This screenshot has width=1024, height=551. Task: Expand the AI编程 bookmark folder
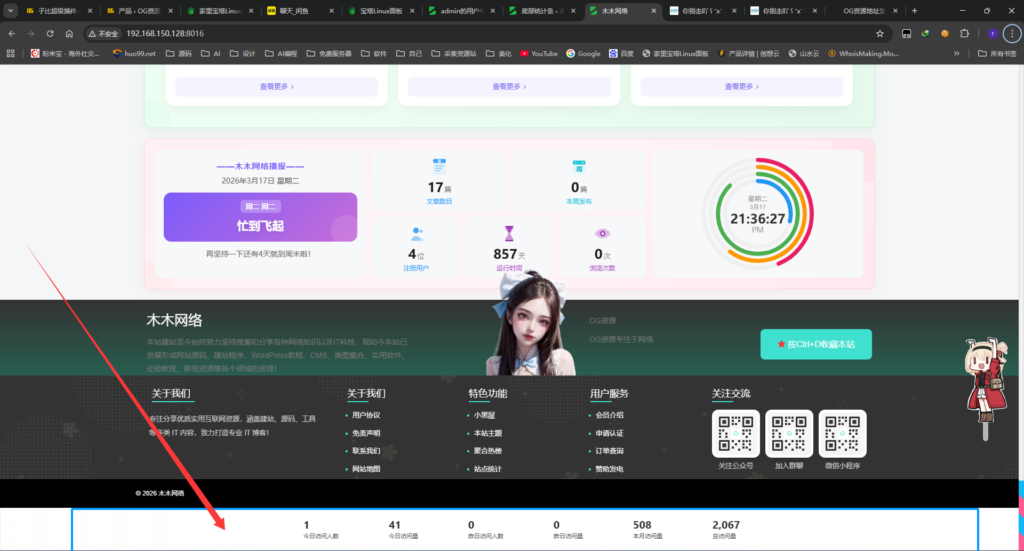281,54
